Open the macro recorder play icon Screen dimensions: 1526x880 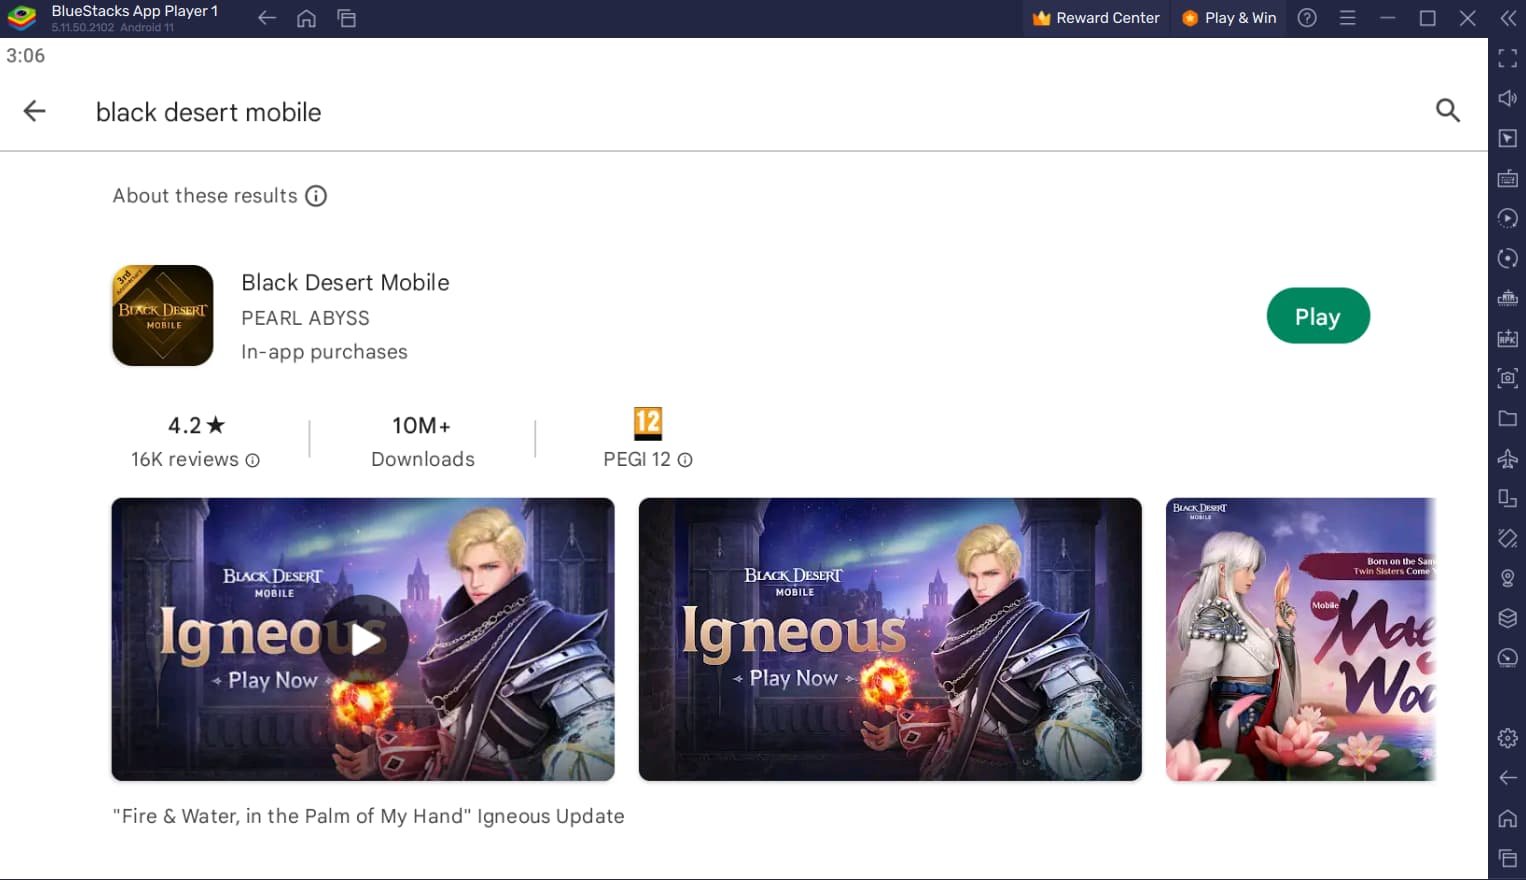coord(1507,218)
